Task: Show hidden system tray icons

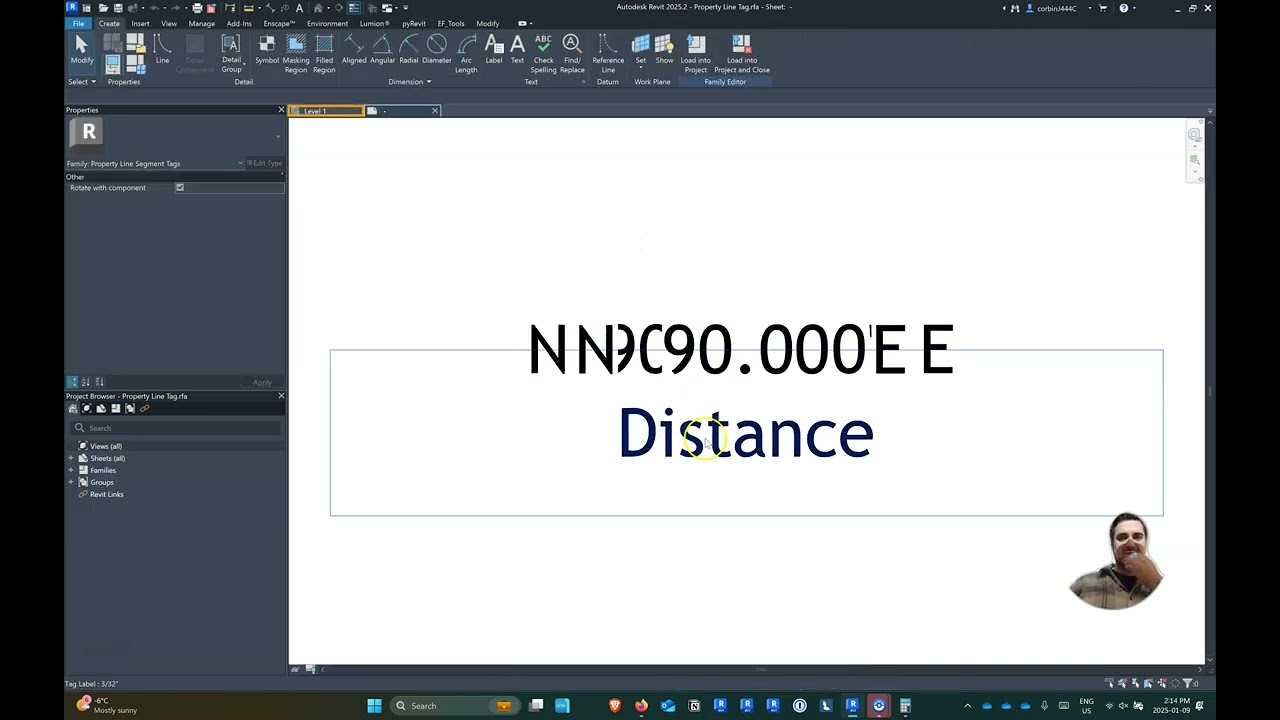Action: 967,706
